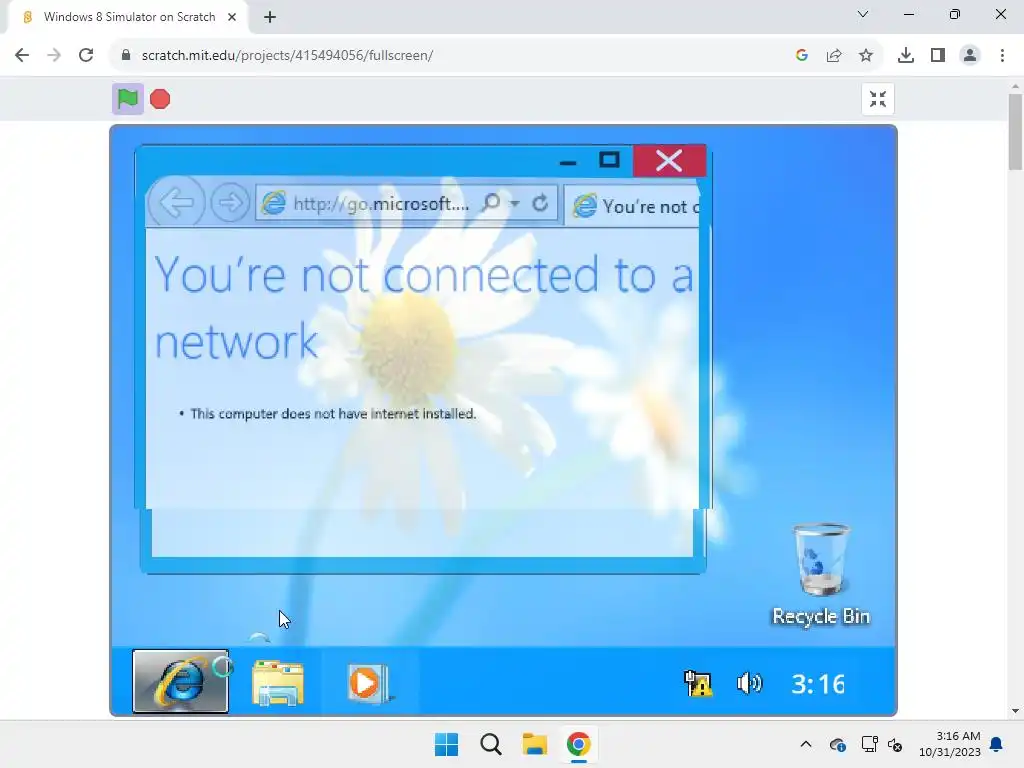Screen dimensions: 1024x768
Task: Close the Windows 8 Simulator tab
Action: (x=232, y=17)
